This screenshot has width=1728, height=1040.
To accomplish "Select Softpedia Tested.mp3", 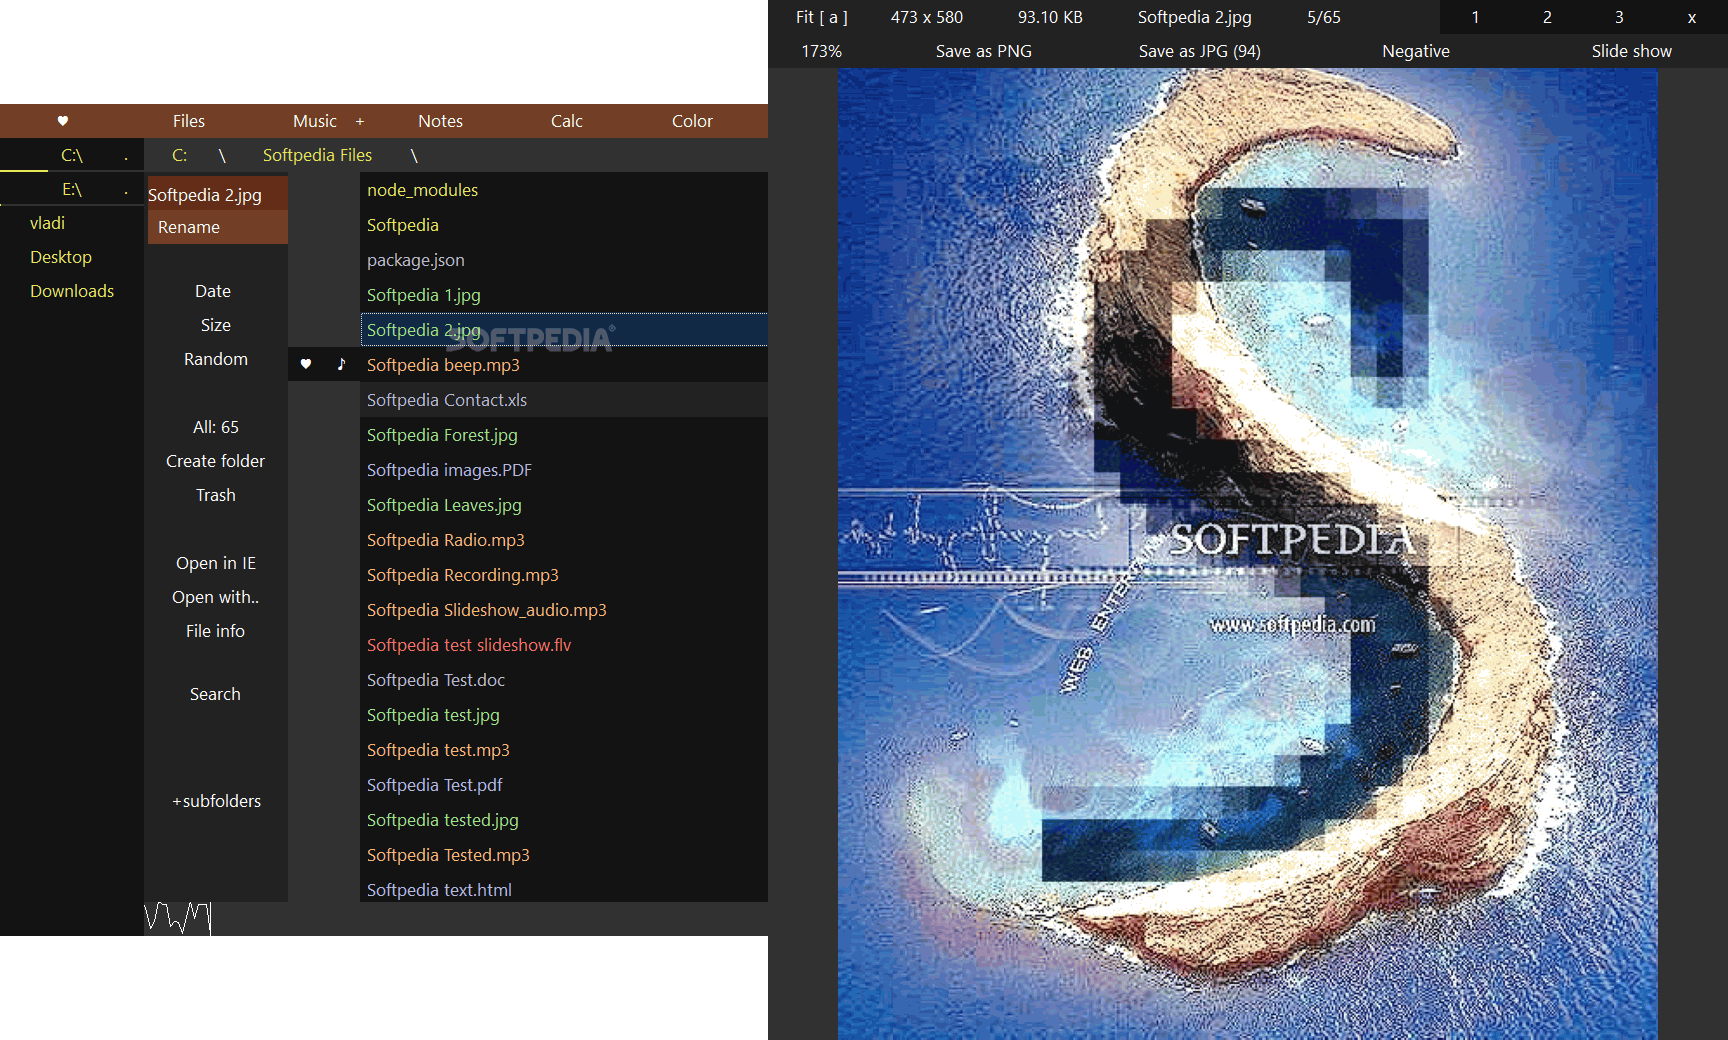I will point(563,855).
